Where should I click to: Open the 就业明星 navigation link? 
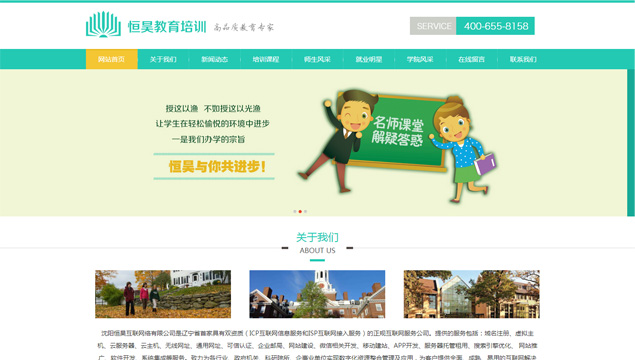pyautogui.click(x=369, y=59)
